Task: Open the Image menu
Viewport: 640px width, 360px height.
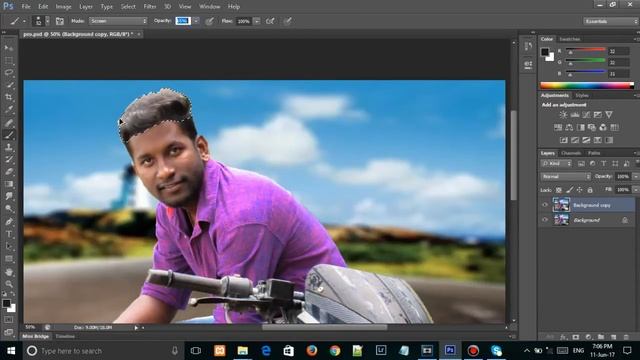Action: click(x=63, y=7)
